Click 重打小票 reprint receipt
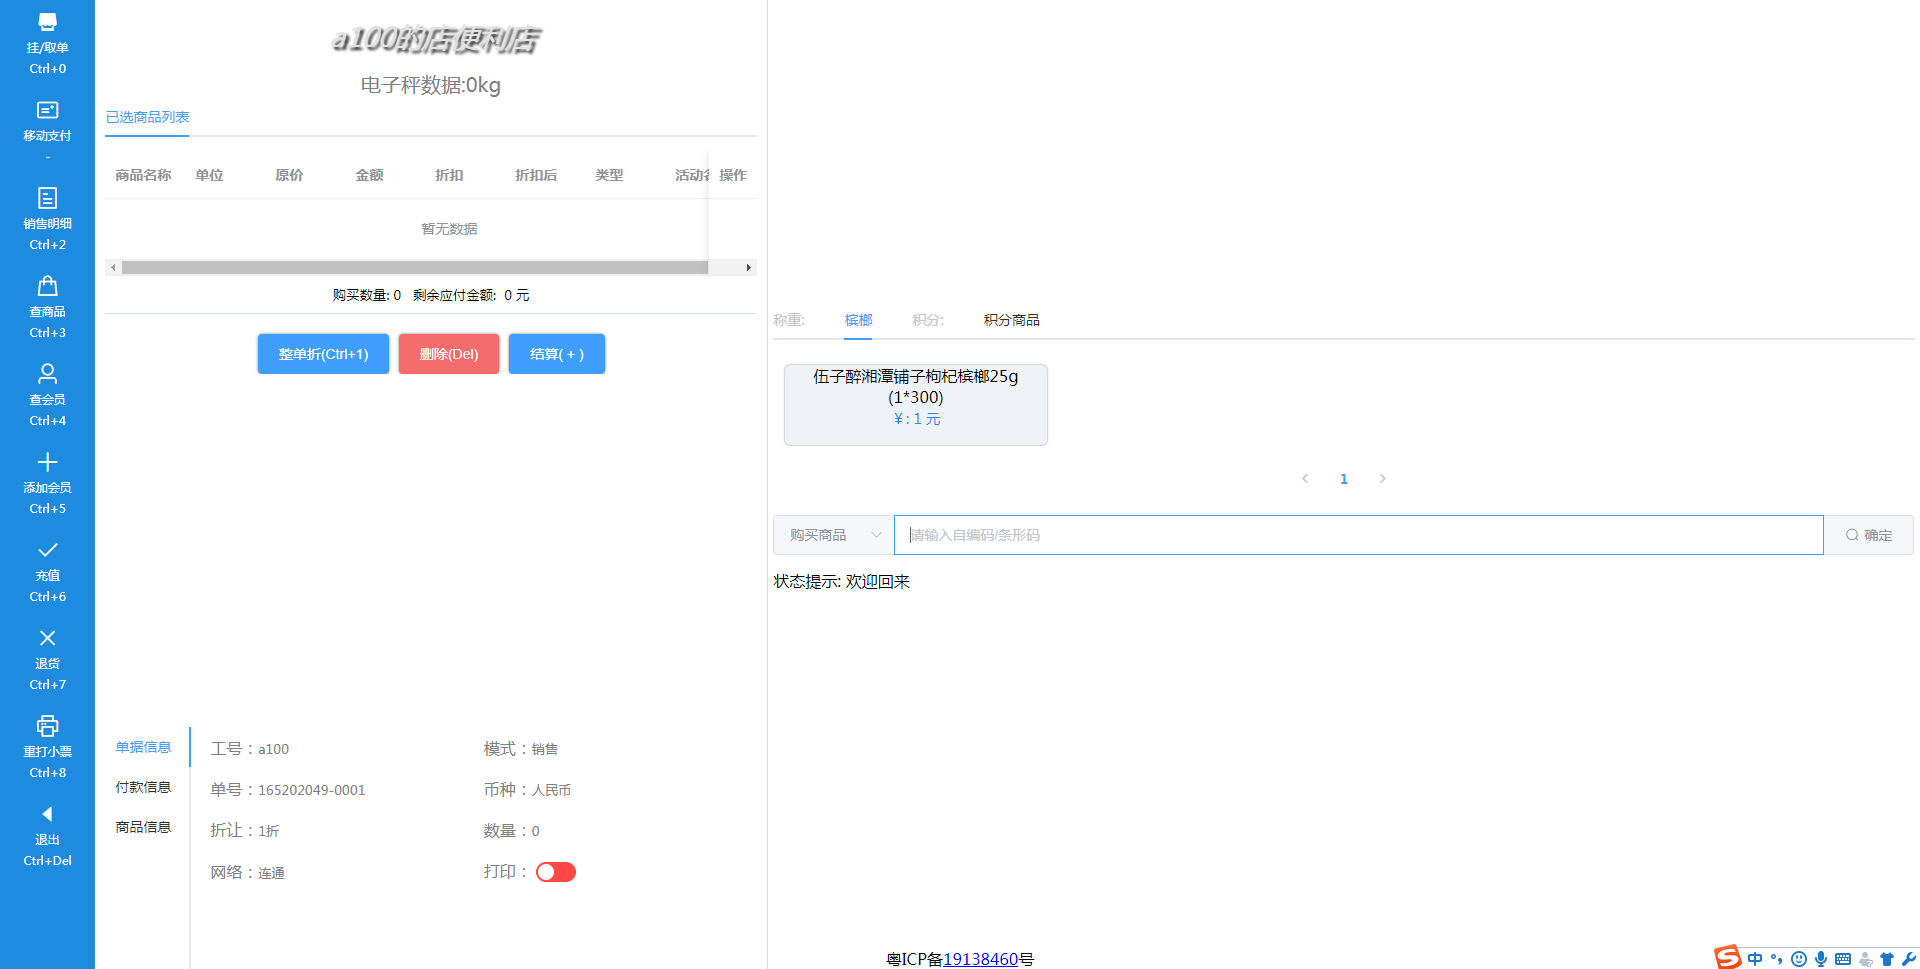The width and height of the screenshot is (1920, 969). (47, 748)
